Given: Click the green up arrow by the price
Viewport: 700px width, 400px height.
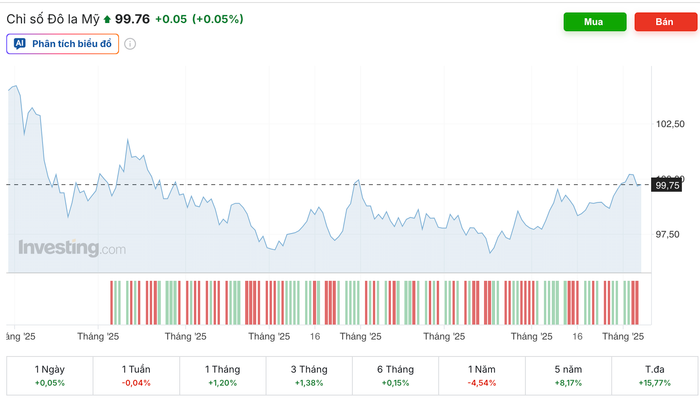Looking at the screenshot, I should 108,19.
